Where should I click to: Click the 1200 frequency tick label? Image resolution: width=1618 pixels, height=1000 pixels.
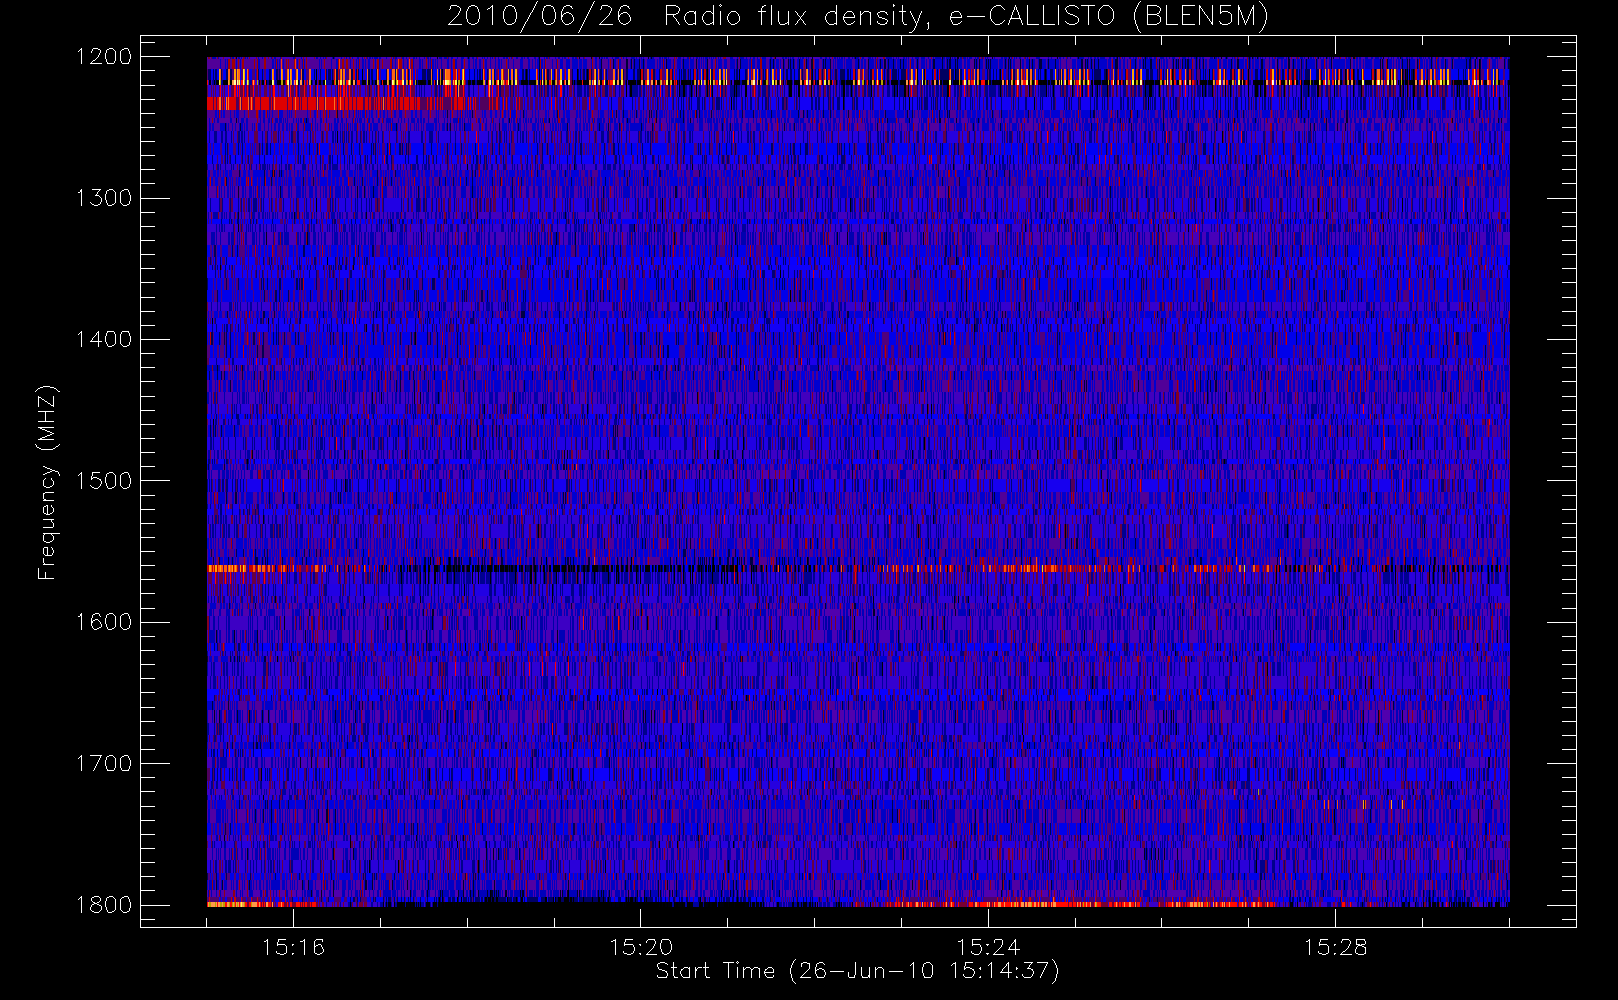coord(104,57)
